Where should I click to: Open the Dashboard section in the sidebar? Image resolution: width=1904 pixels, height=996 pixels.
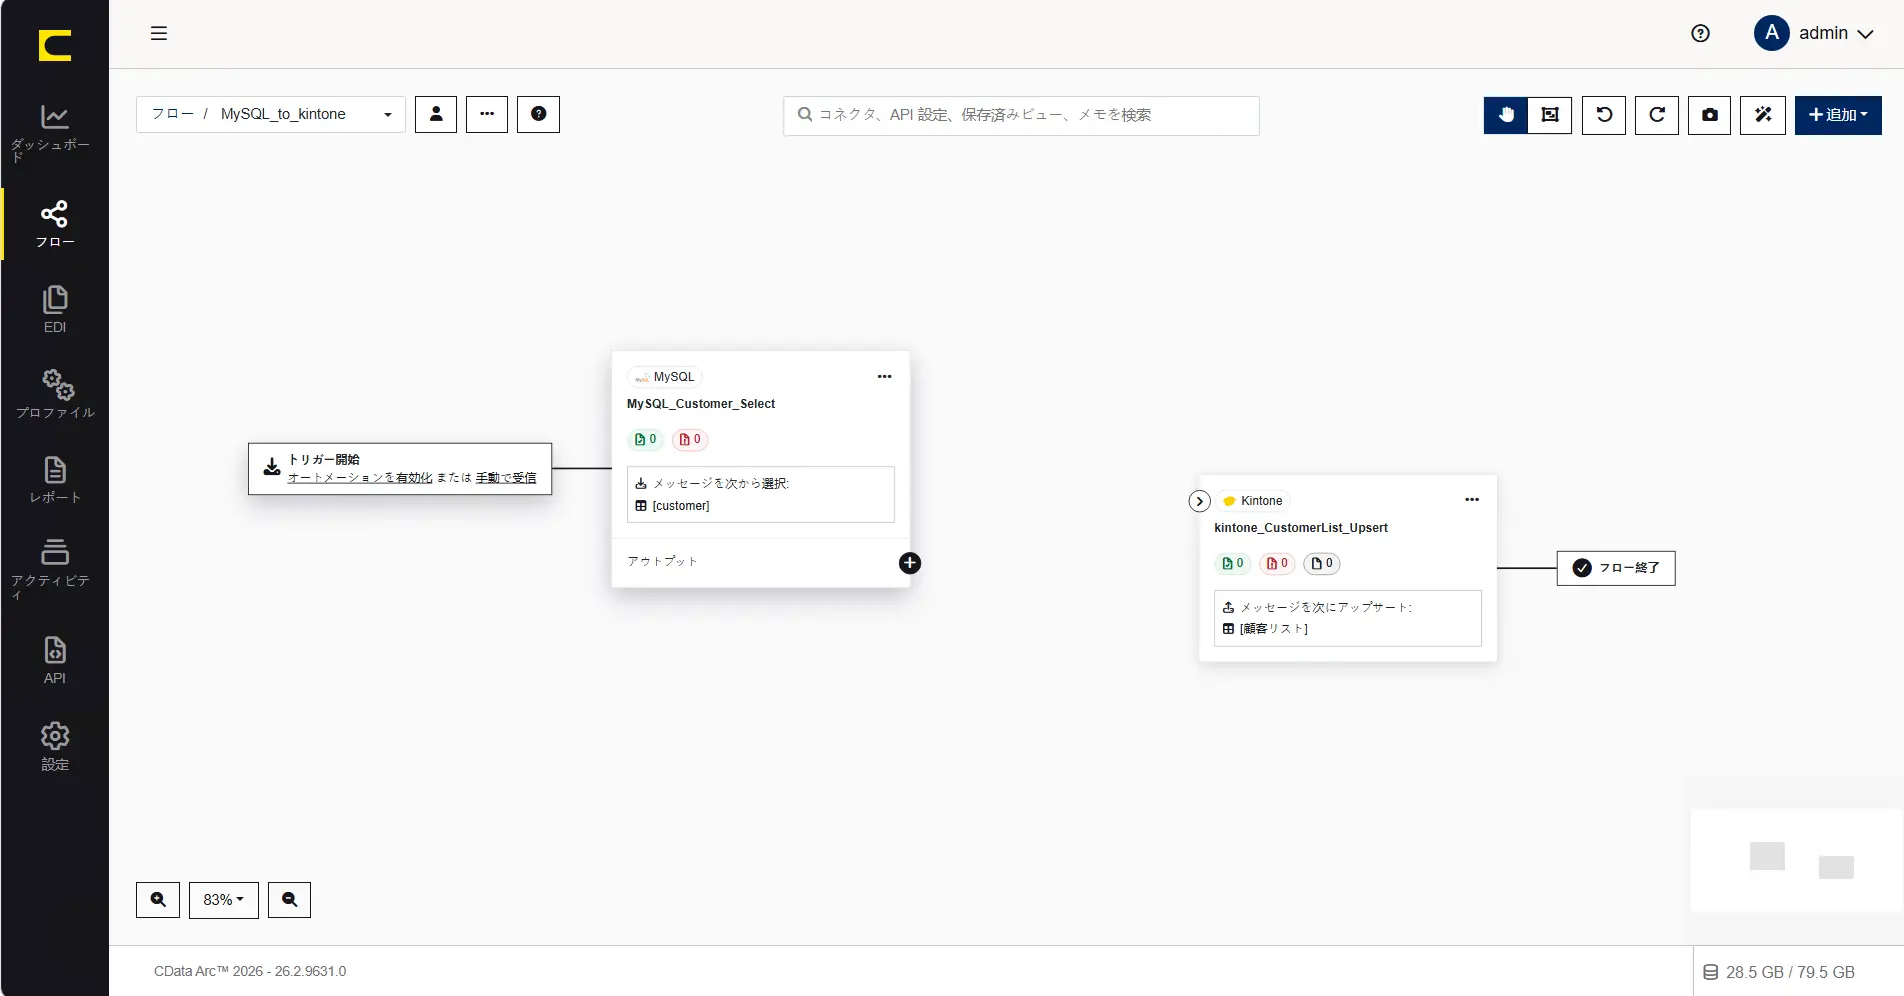click(x=54, y=133)
